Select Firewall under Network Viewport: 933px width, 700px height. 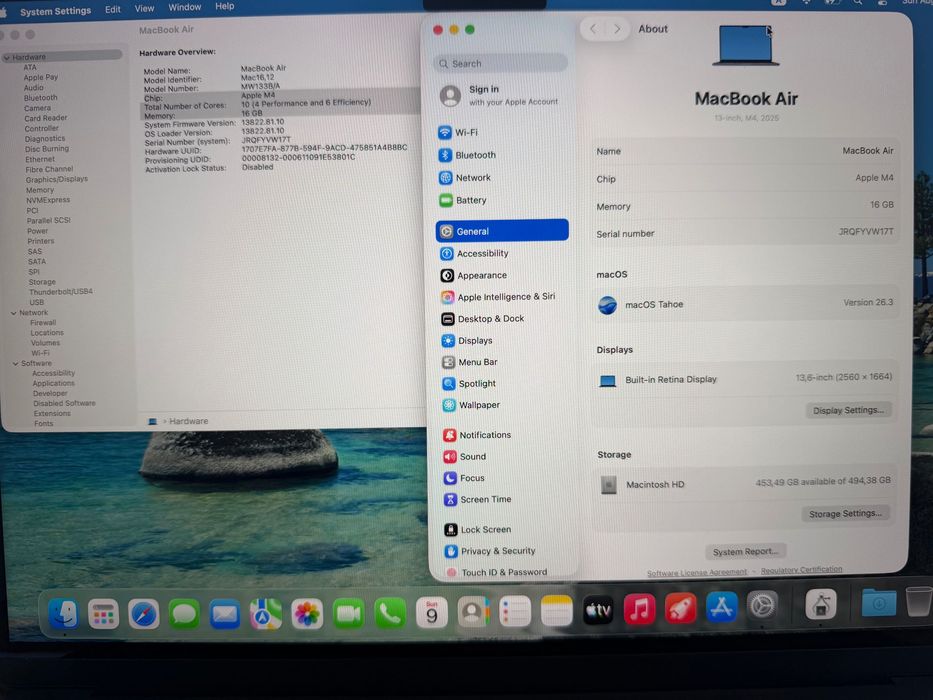[43, 323]
